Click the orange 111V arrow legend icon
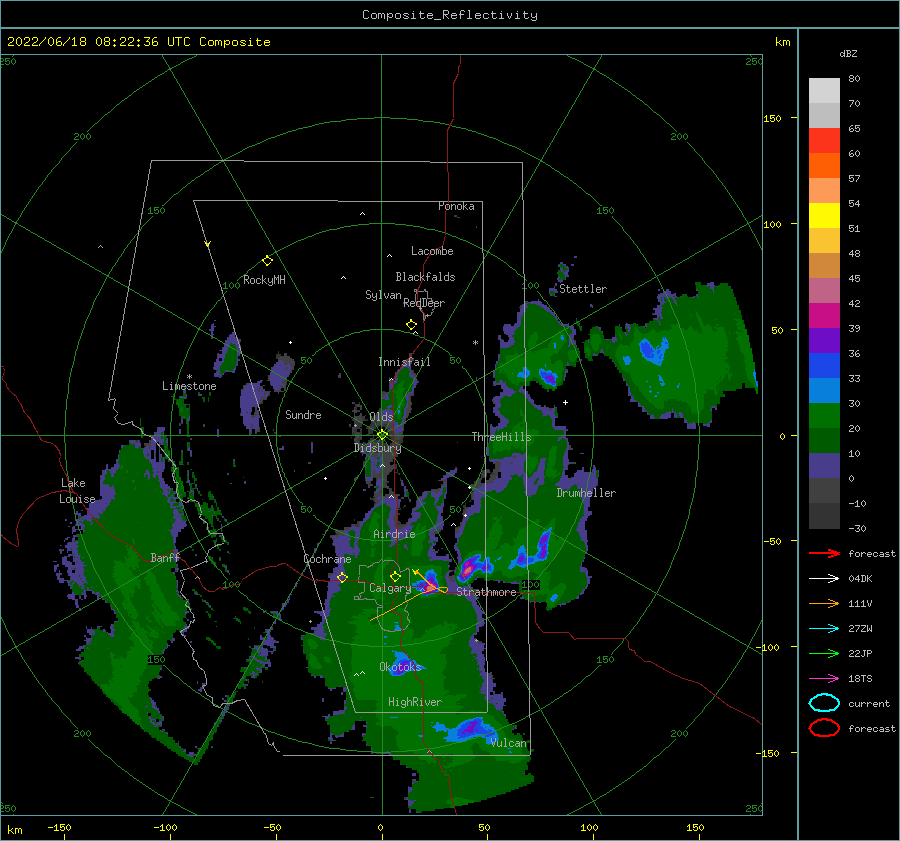 [824, 603]
